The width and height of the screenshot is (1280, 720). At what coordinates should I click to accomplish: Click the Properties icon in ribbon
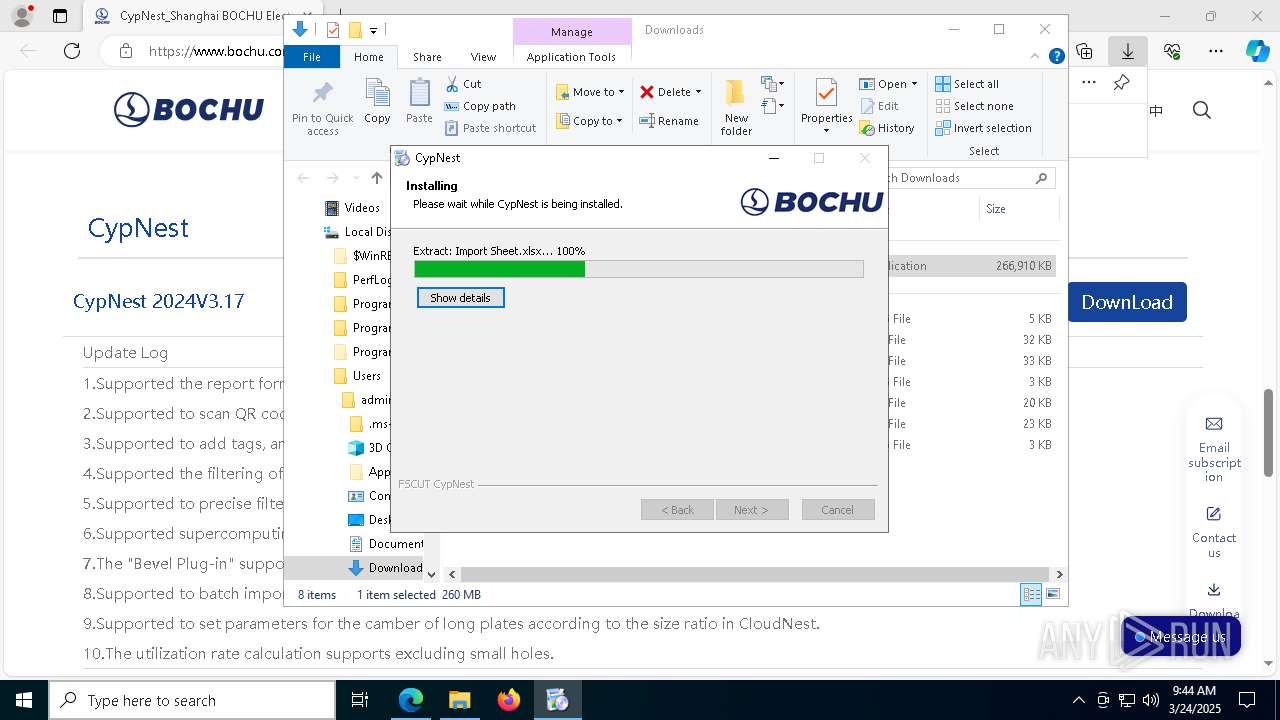click(826, 93)
